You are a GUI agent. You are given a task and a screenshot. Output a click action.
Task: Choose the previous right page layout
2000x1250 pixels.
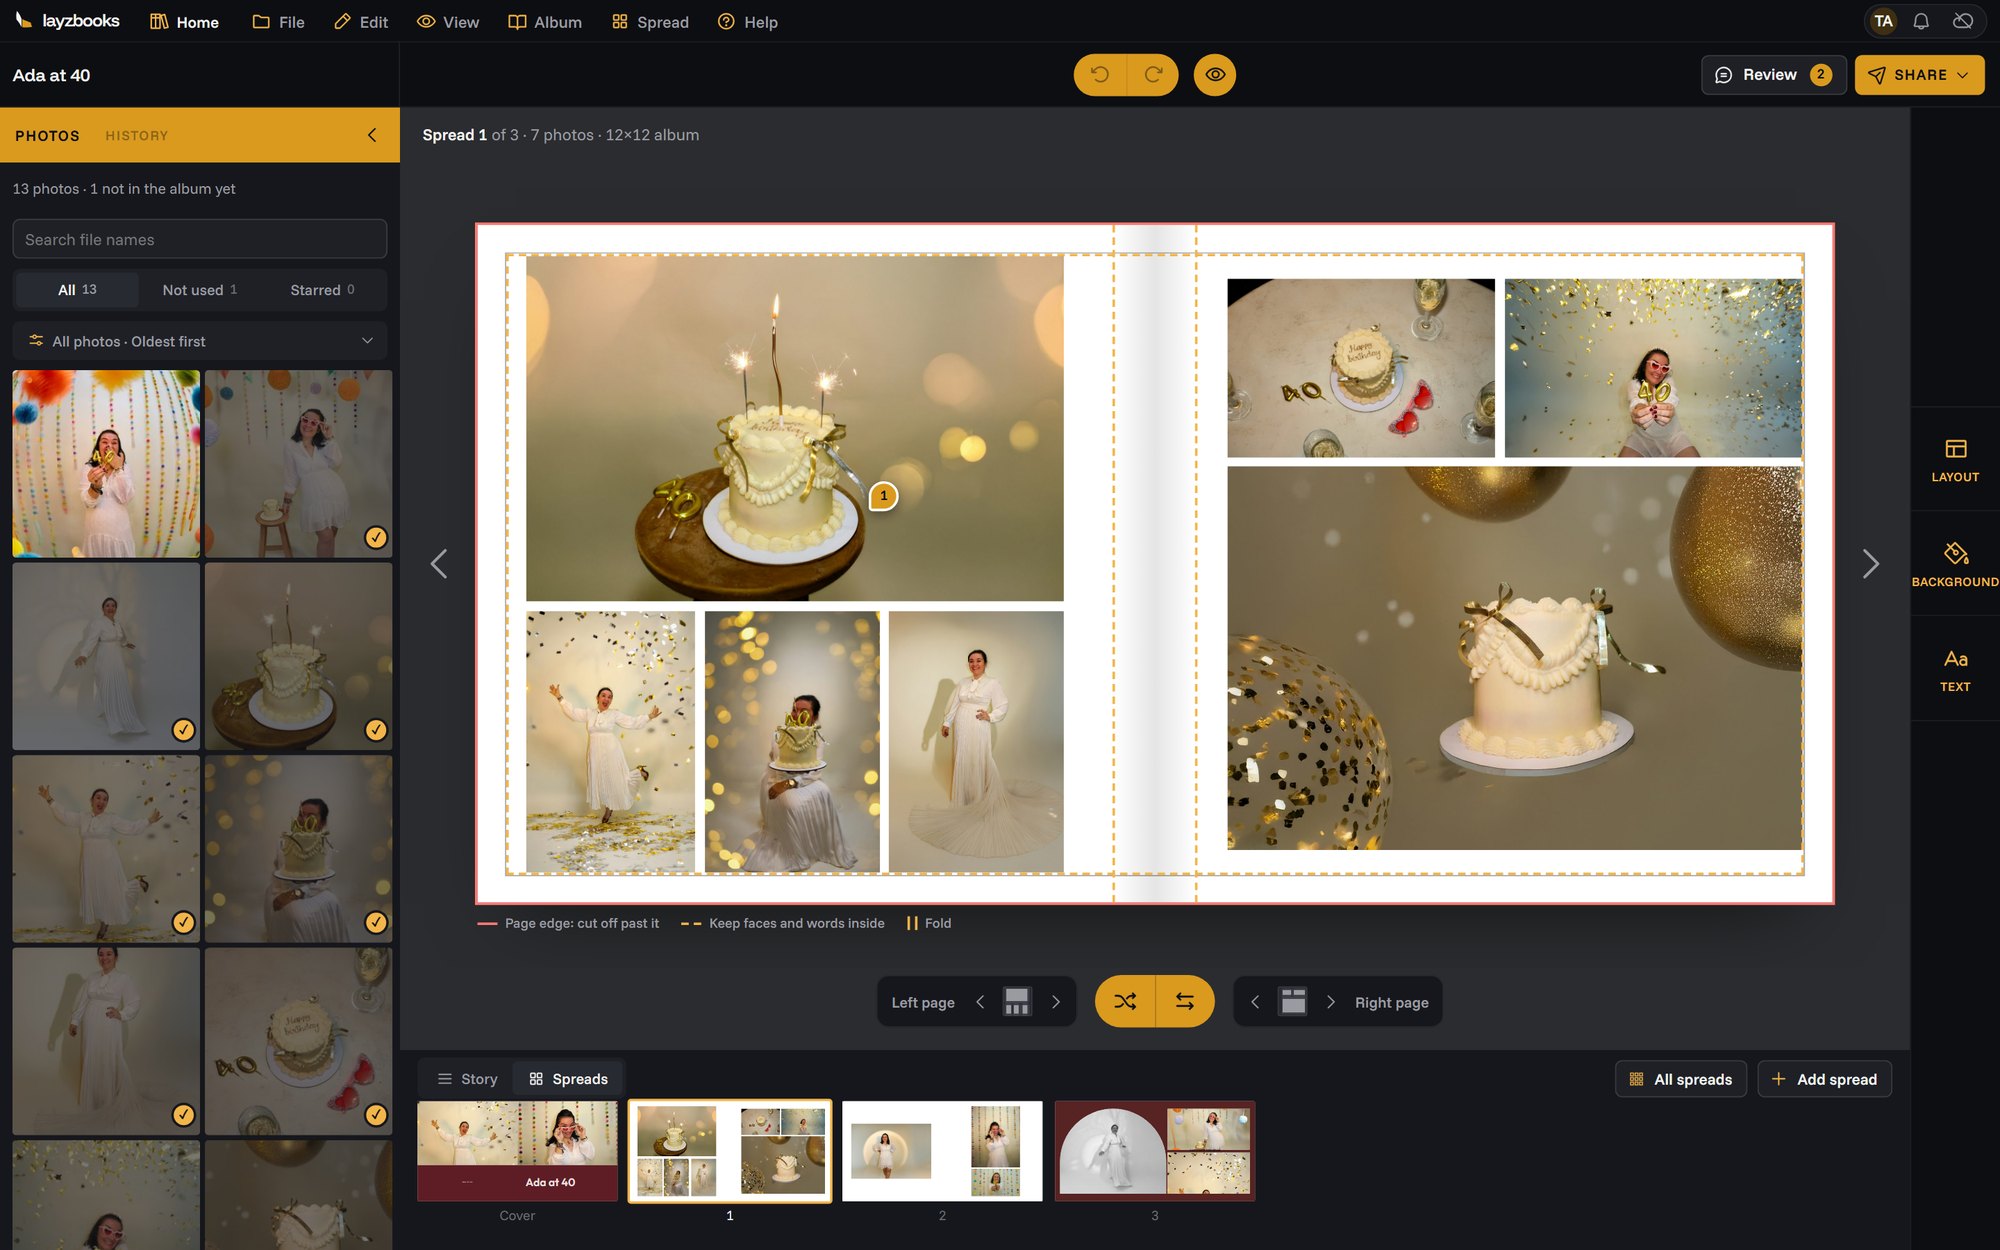coord(1255,1002)
